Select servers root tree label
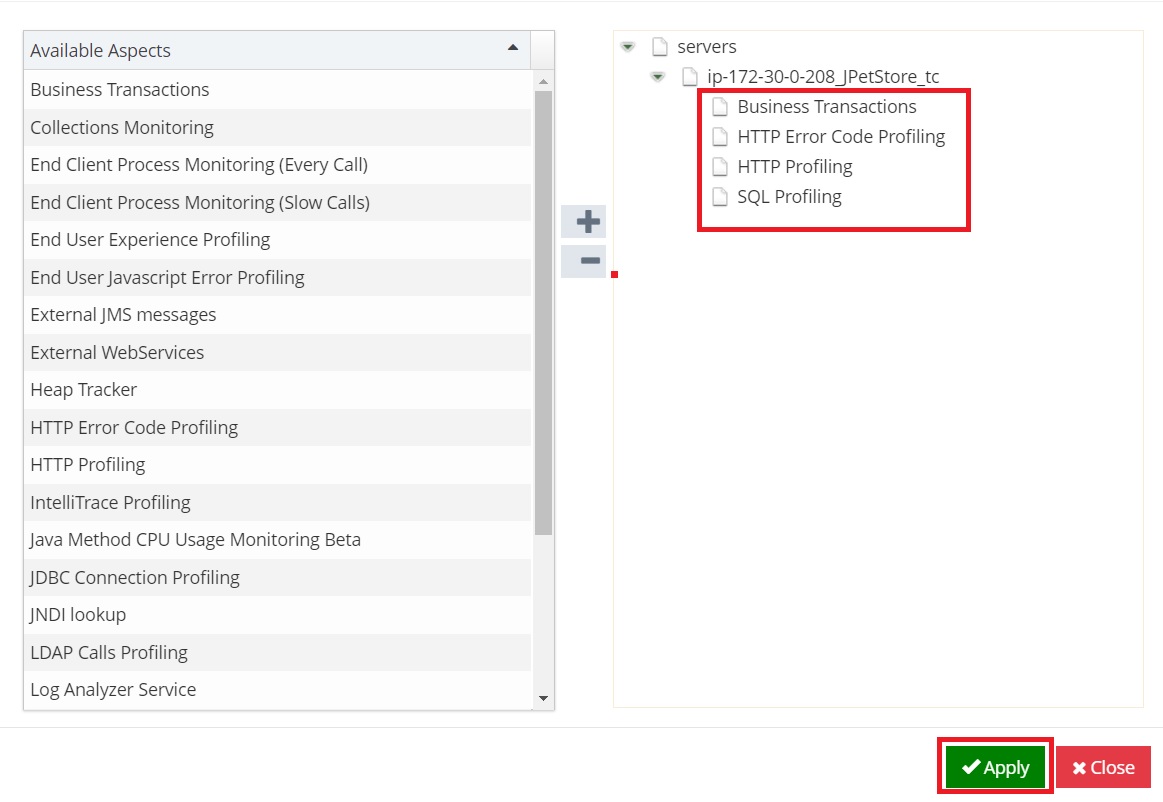 coord(706,47)
